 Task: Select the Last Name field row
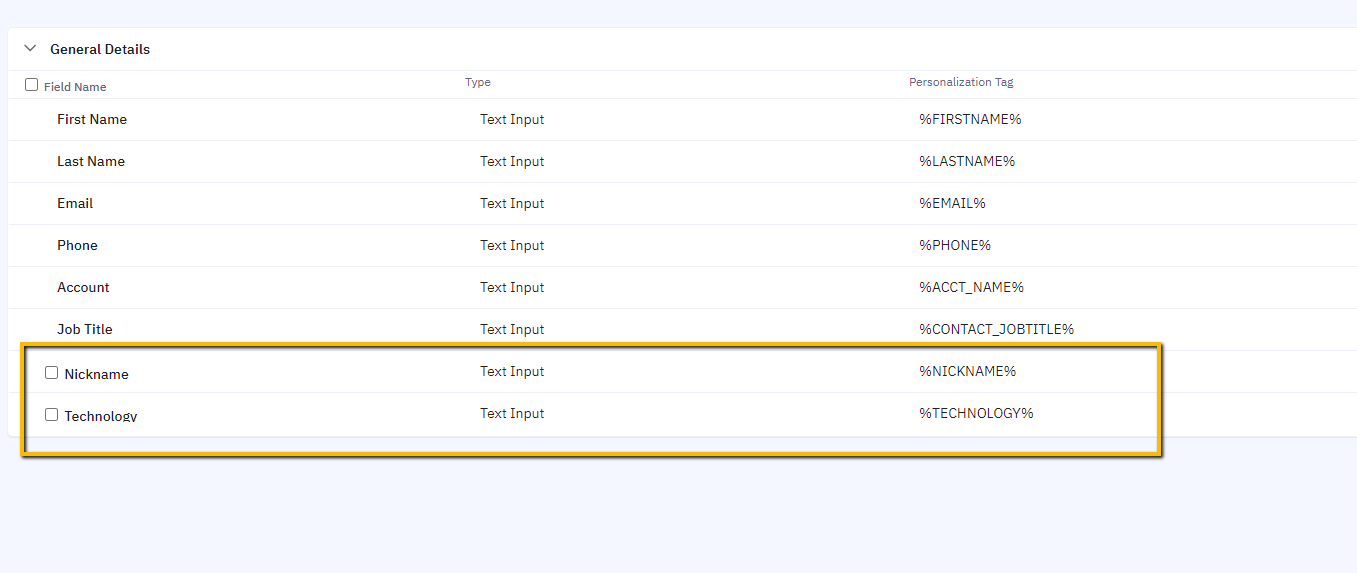pyautogui.click(x=682, y=161)
